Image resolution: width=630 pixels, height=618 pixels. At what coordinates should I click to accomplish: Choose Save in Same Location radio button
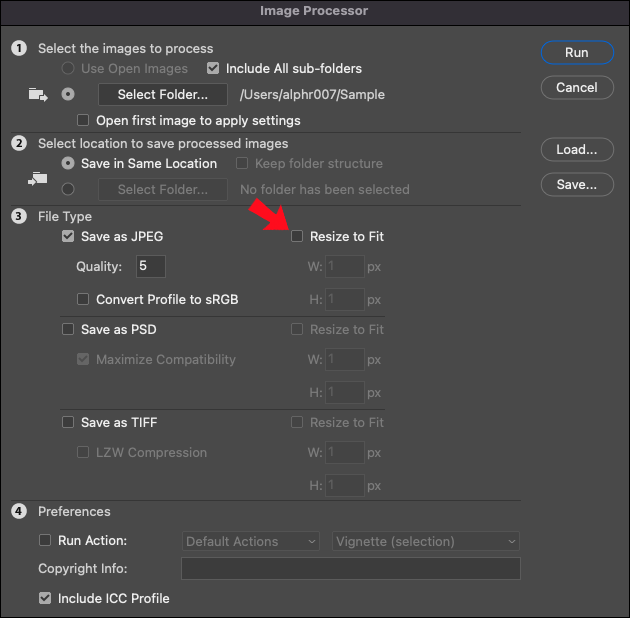(68, 163)
